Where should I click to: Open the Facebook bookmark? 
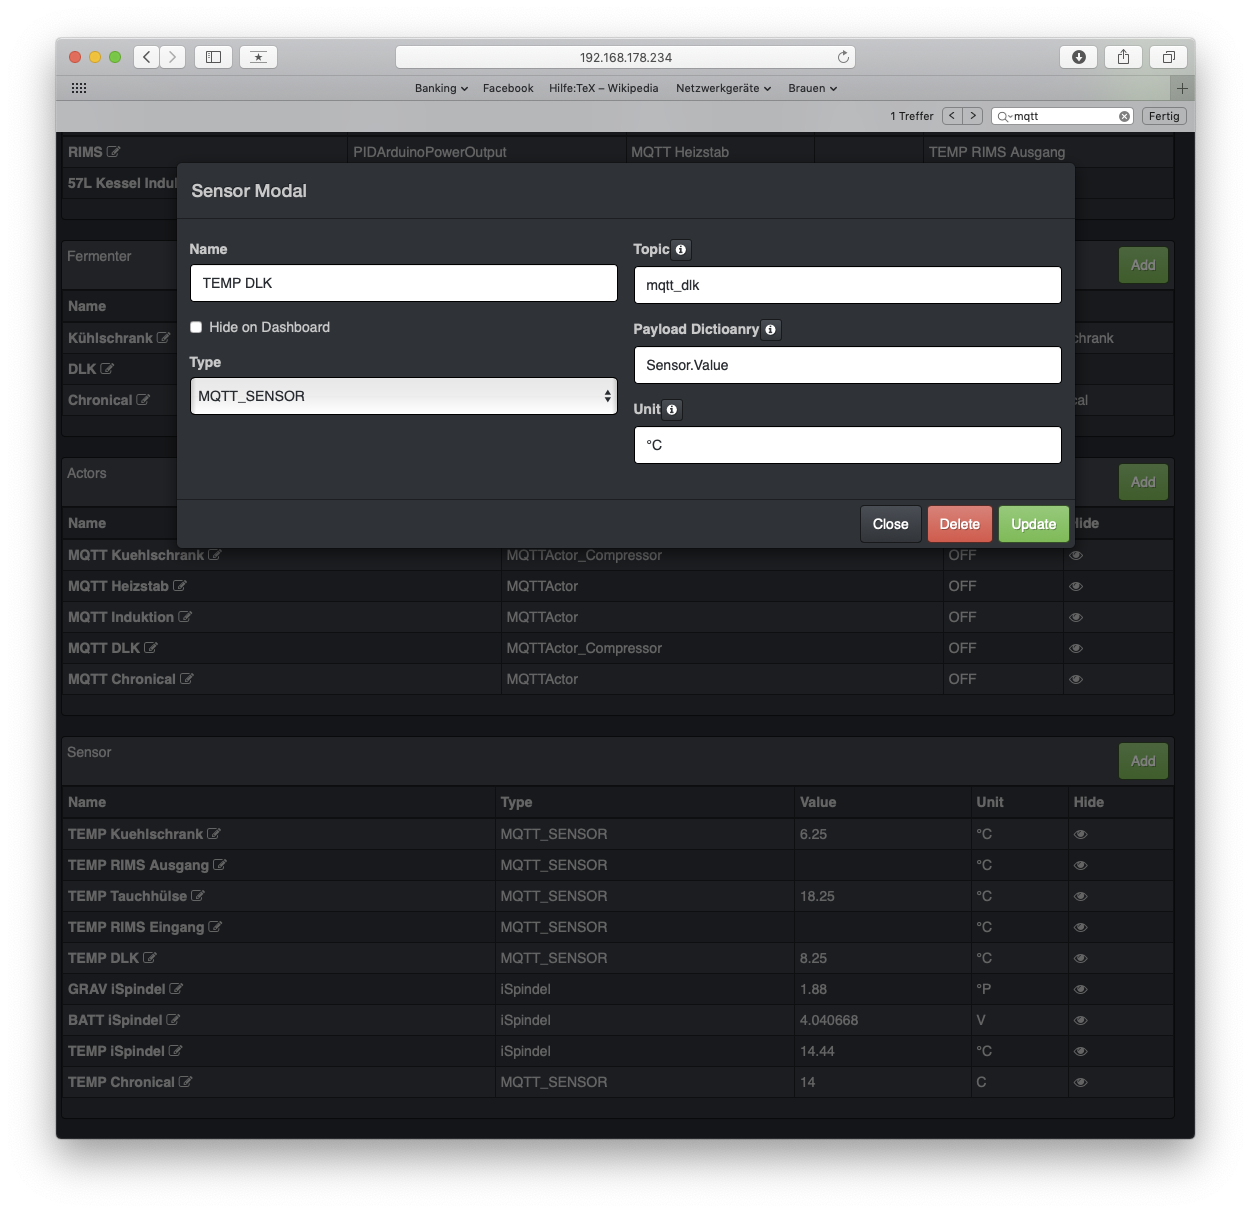(x=508, y=88)
